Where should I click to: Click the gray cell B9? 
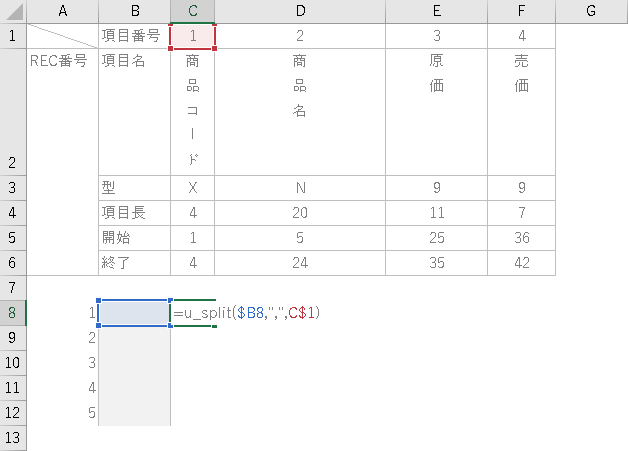(135, 338)
